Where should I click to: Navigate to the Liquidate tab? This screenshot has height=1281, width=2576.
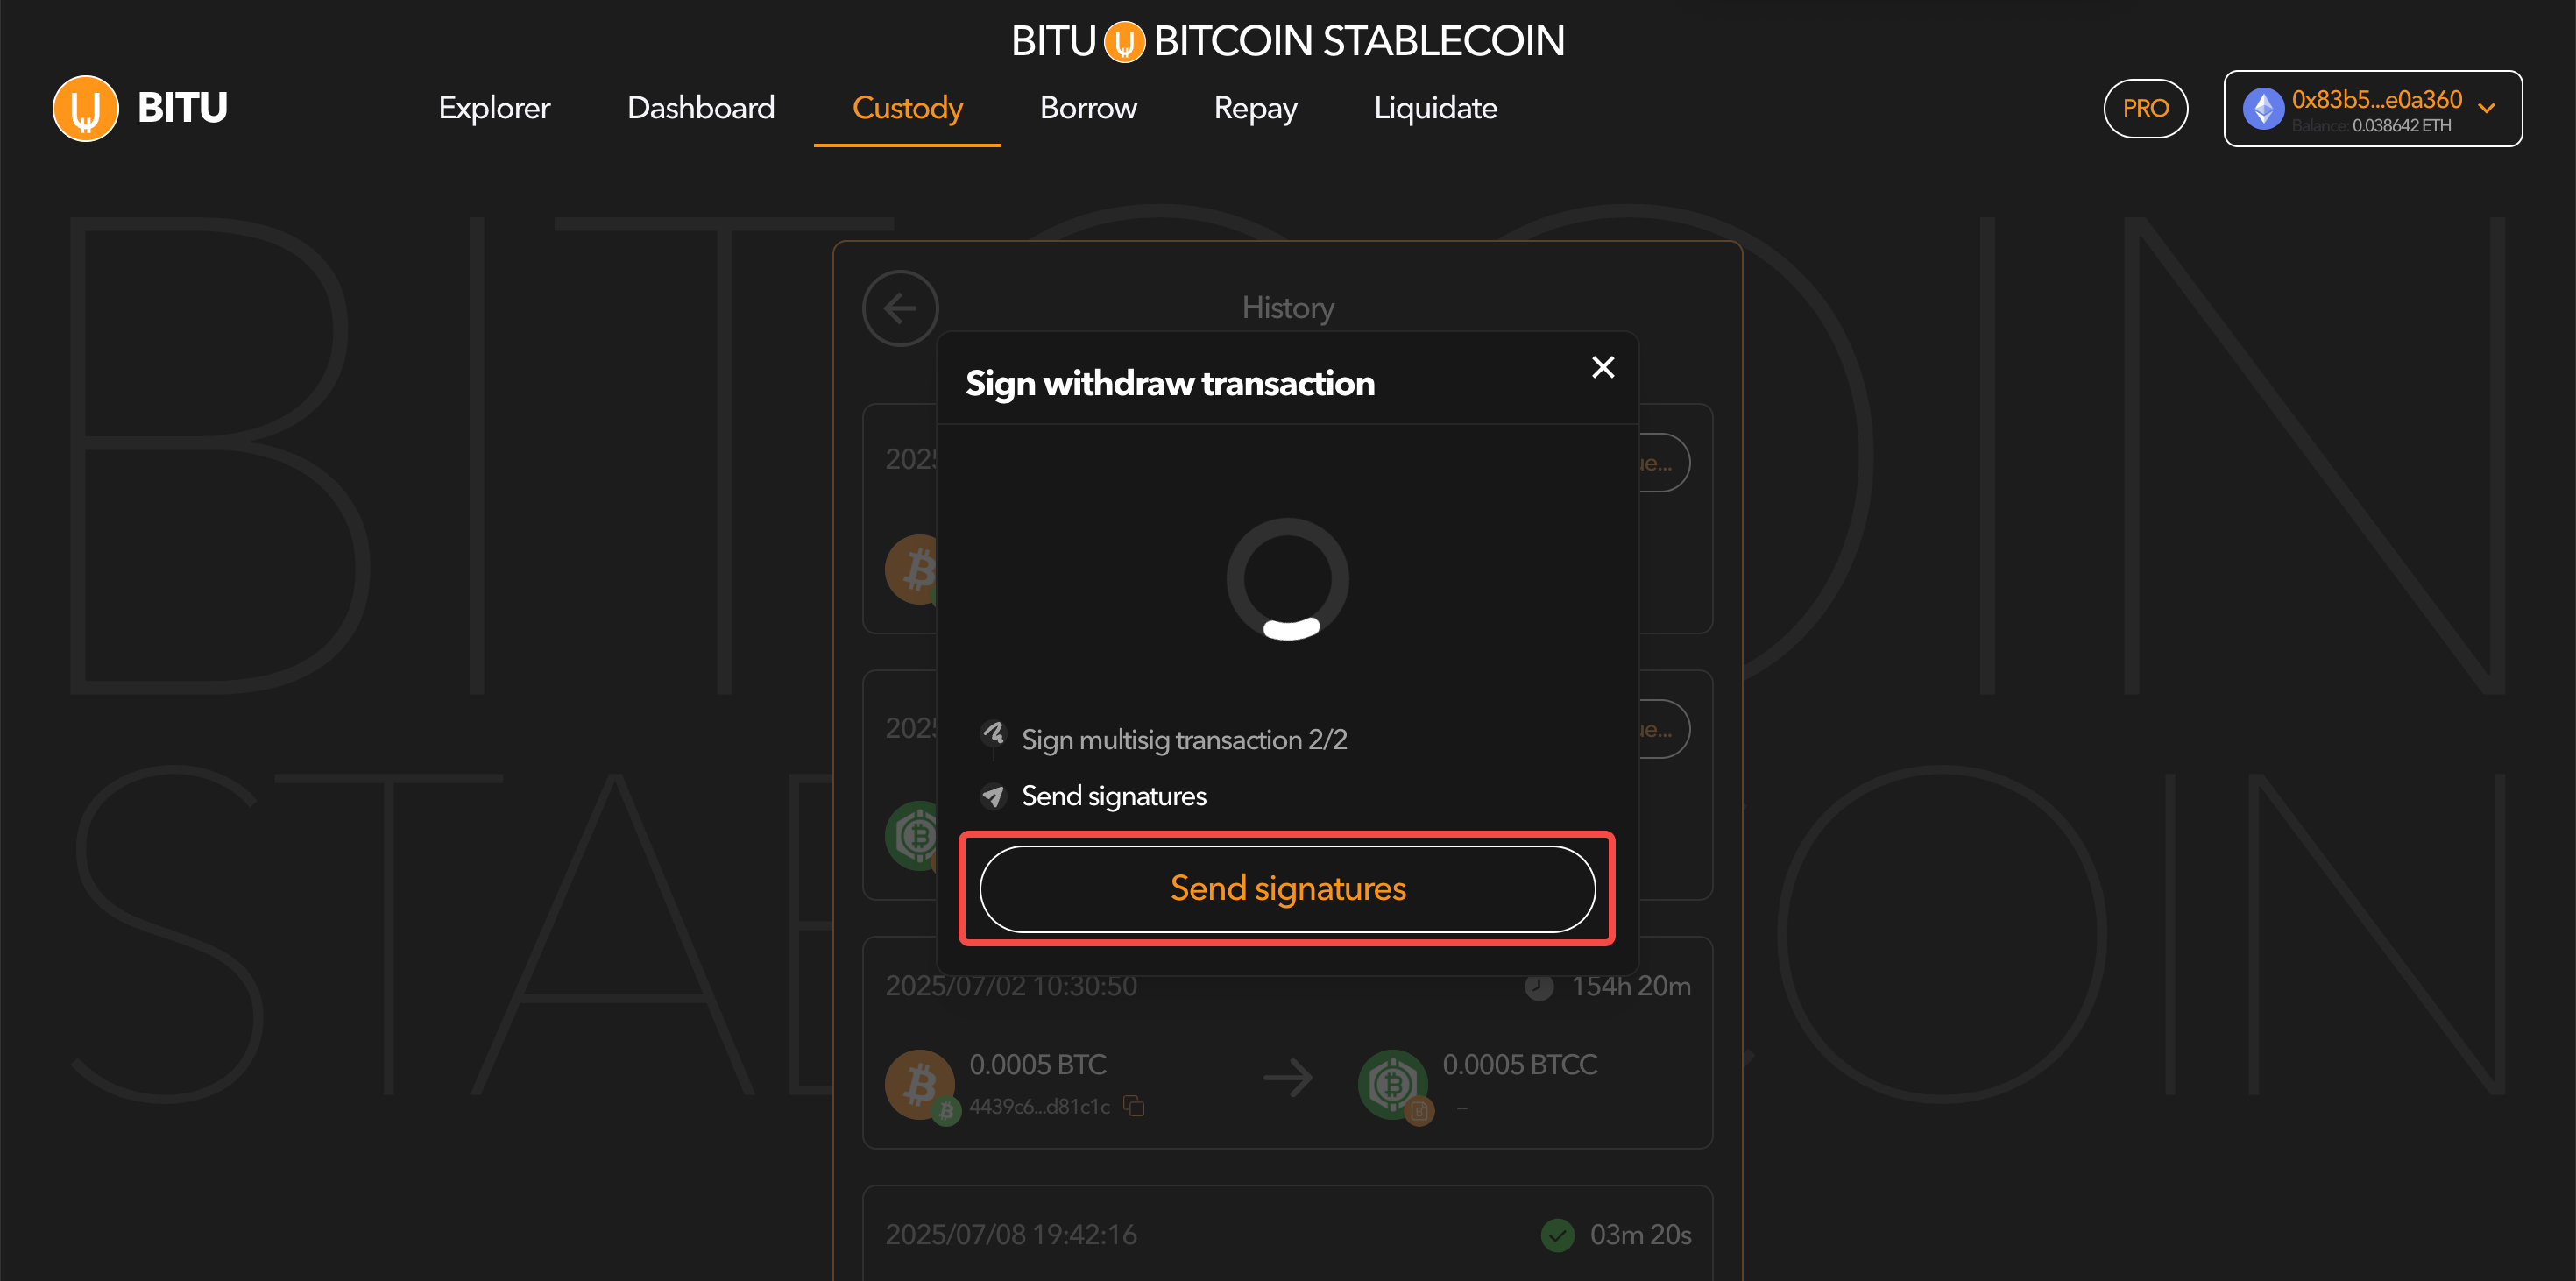1435,108
